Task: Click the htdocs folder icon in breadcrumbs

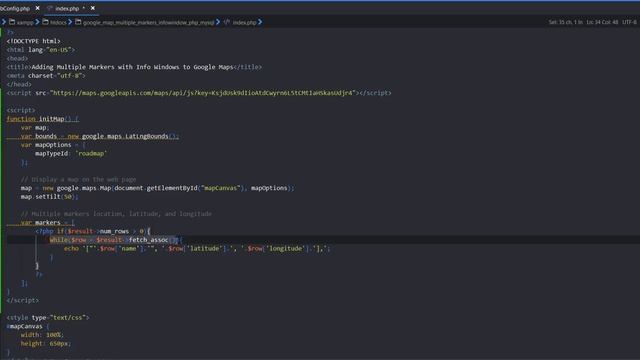Action: click(45, 22)
